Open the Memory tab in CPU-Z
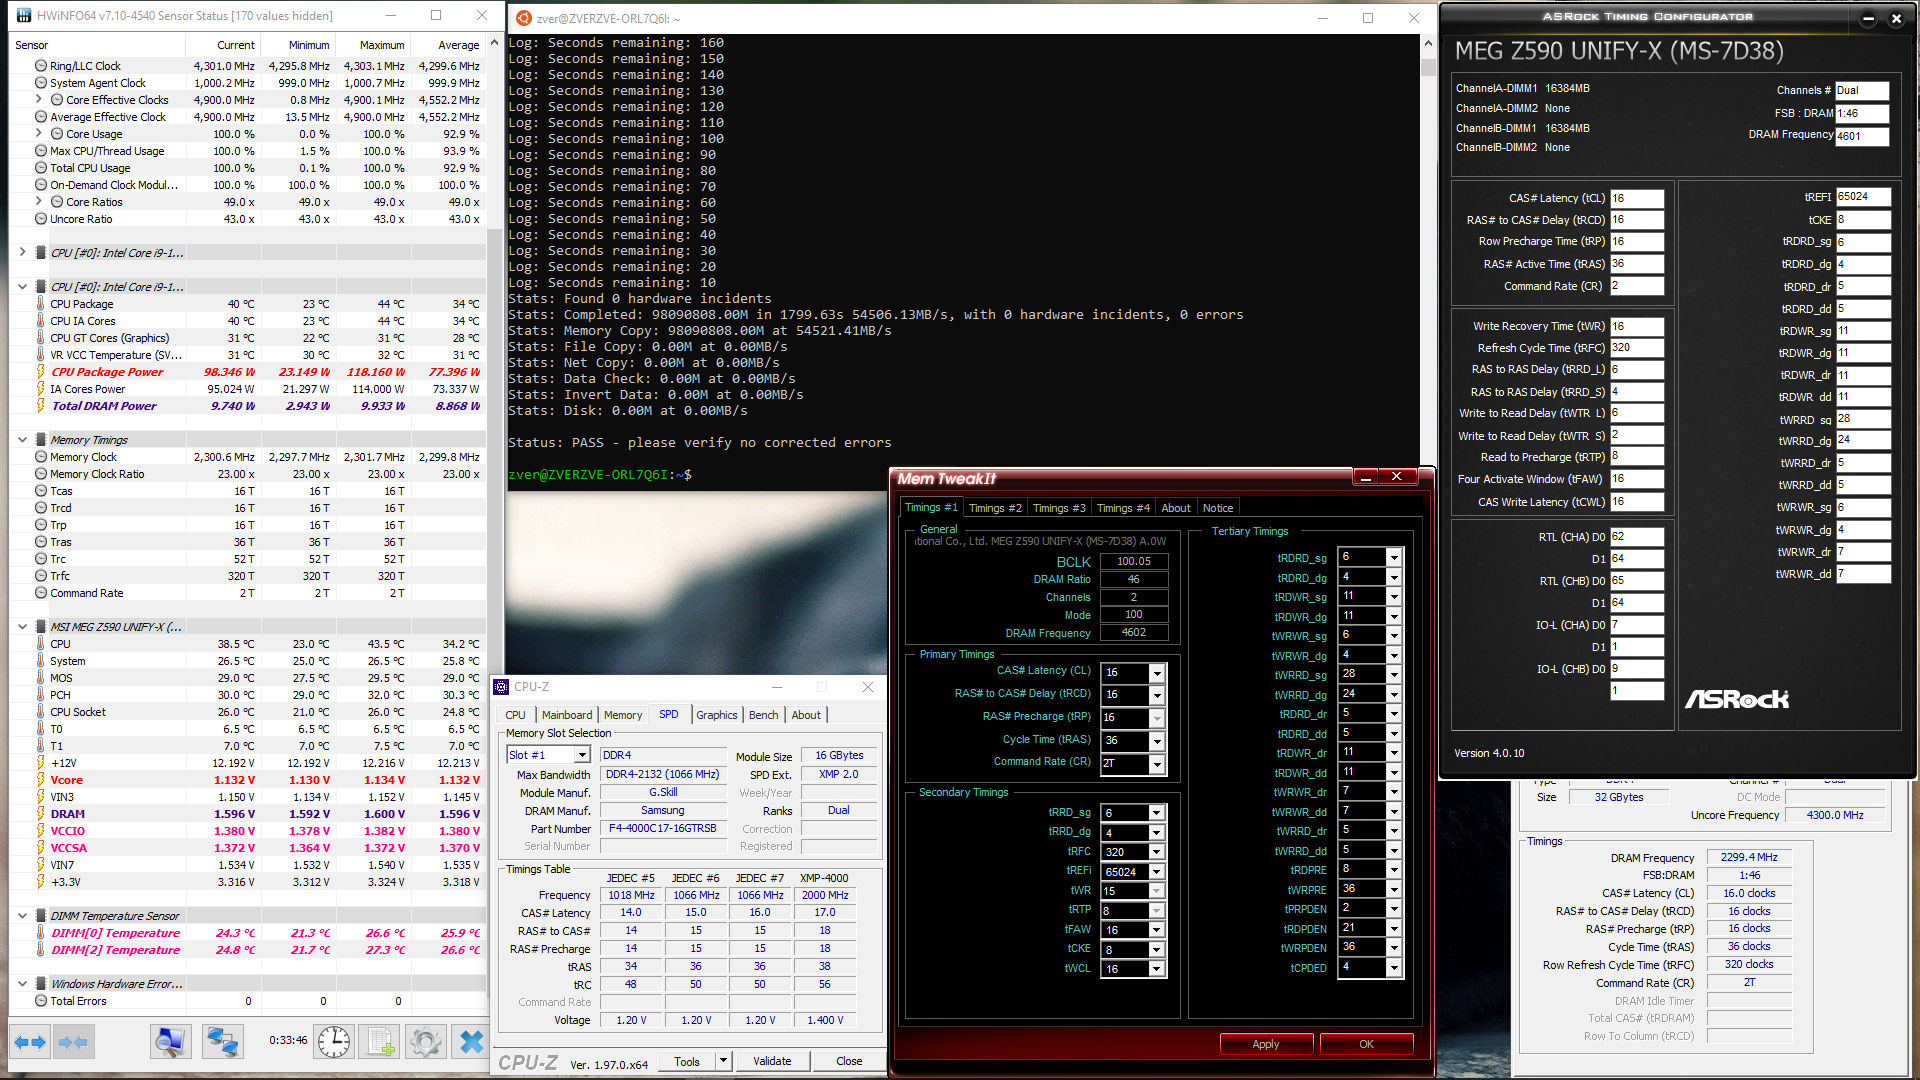Image resolution: width=1920 pixels, height=1080 pixels. tap(623, 715)
